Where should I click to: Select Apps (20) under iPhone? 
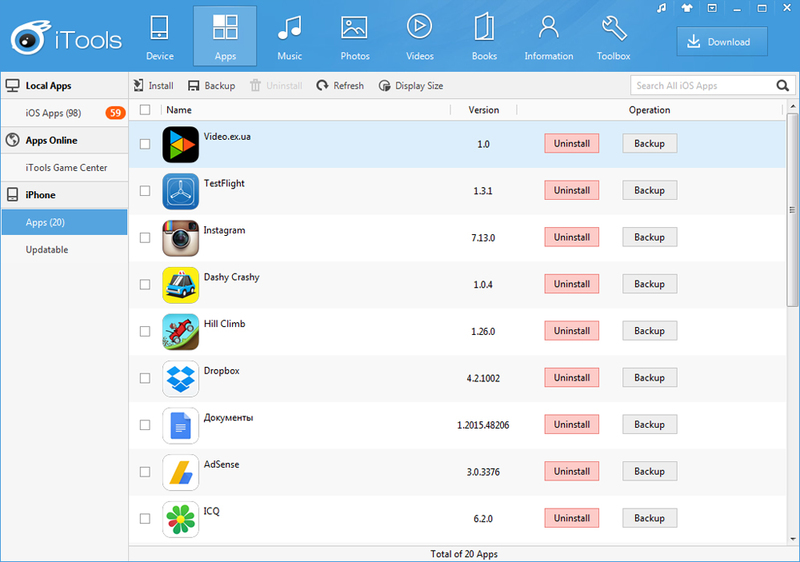coord(64,222)
